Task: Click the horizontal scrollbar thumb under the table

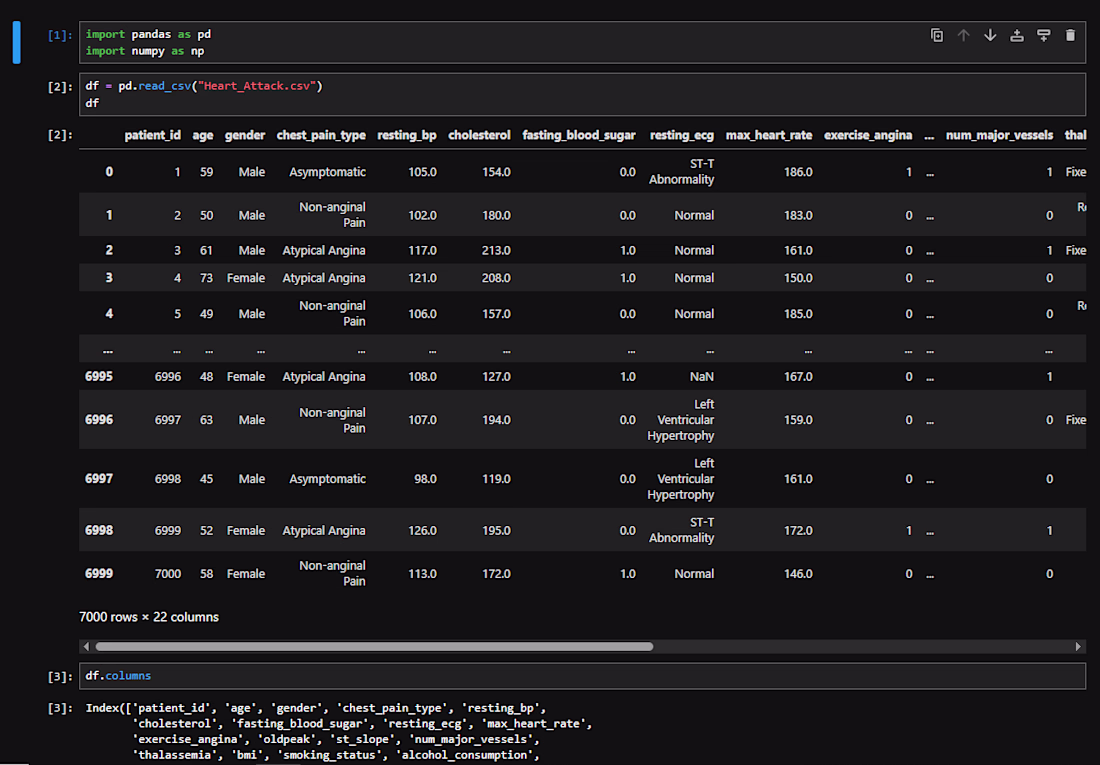Action: point(374,646)
